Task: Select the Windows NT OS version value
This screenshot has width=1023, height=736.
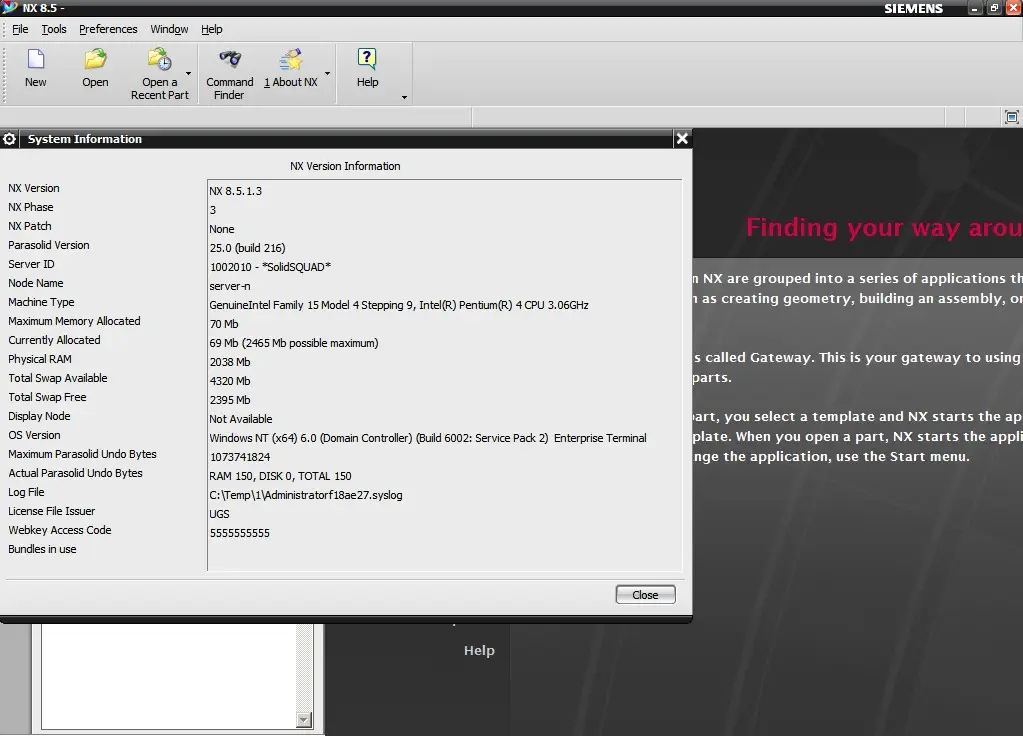Action: (428, 438)
